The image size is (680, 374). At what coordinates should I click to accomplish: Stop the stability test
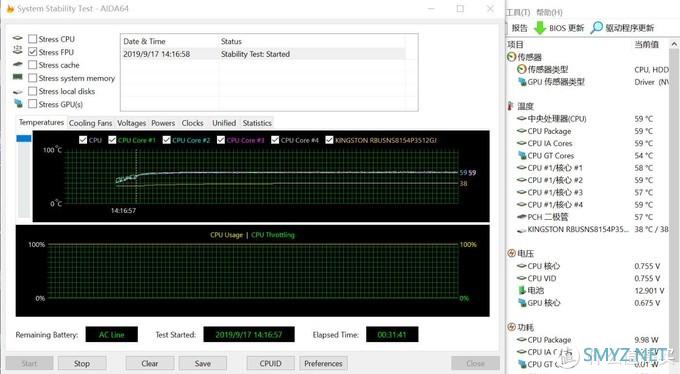click(x=82, y=364)
